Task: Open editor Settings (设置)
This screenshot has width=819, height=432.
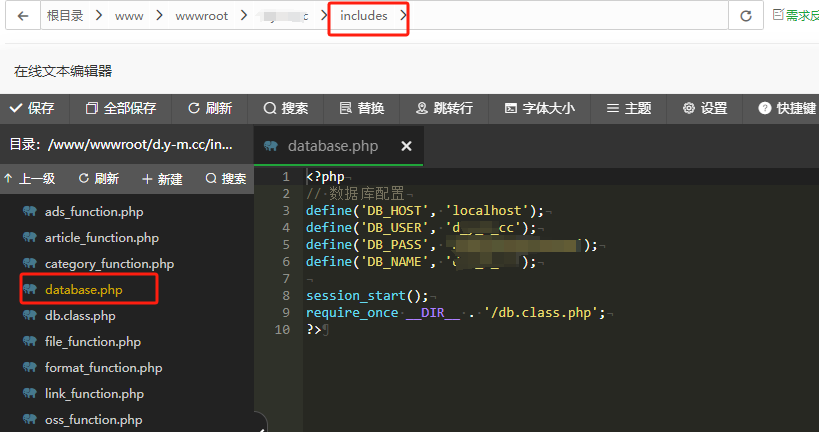Action: (704, 108)
